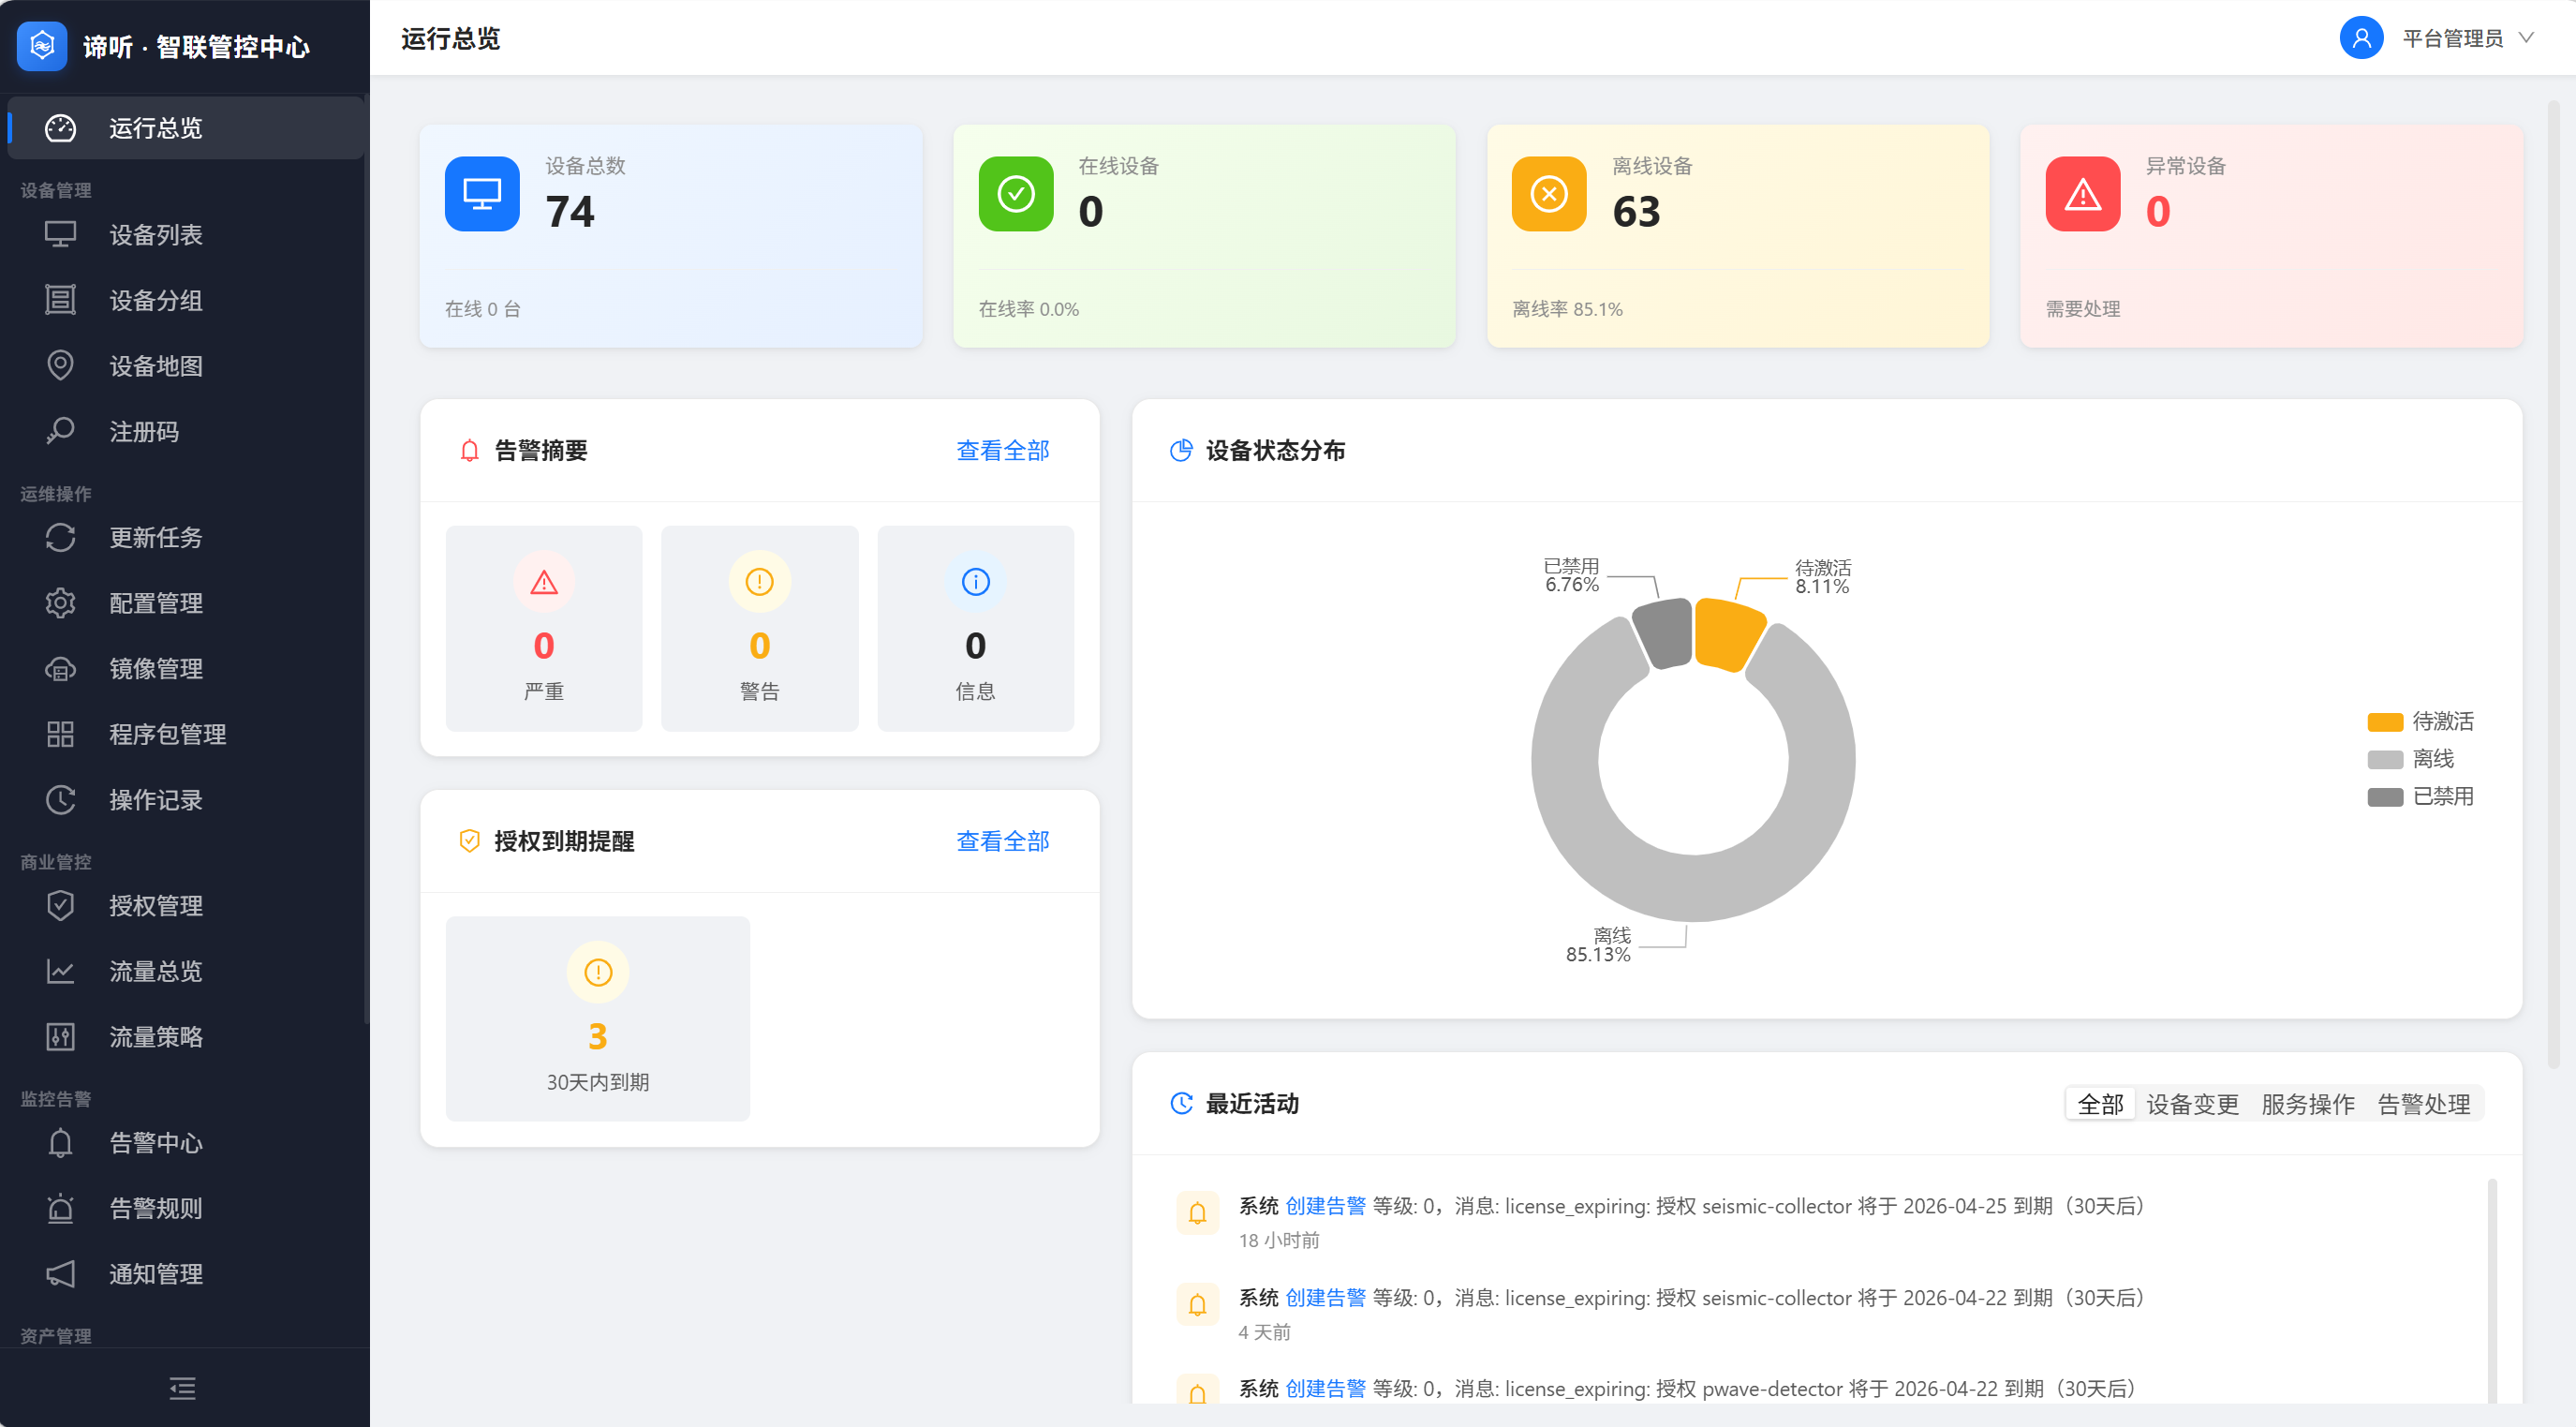Open 告警规则 alarm icon in sidebar
The image size is (2576, 1427).
[x=60, y=1208]
